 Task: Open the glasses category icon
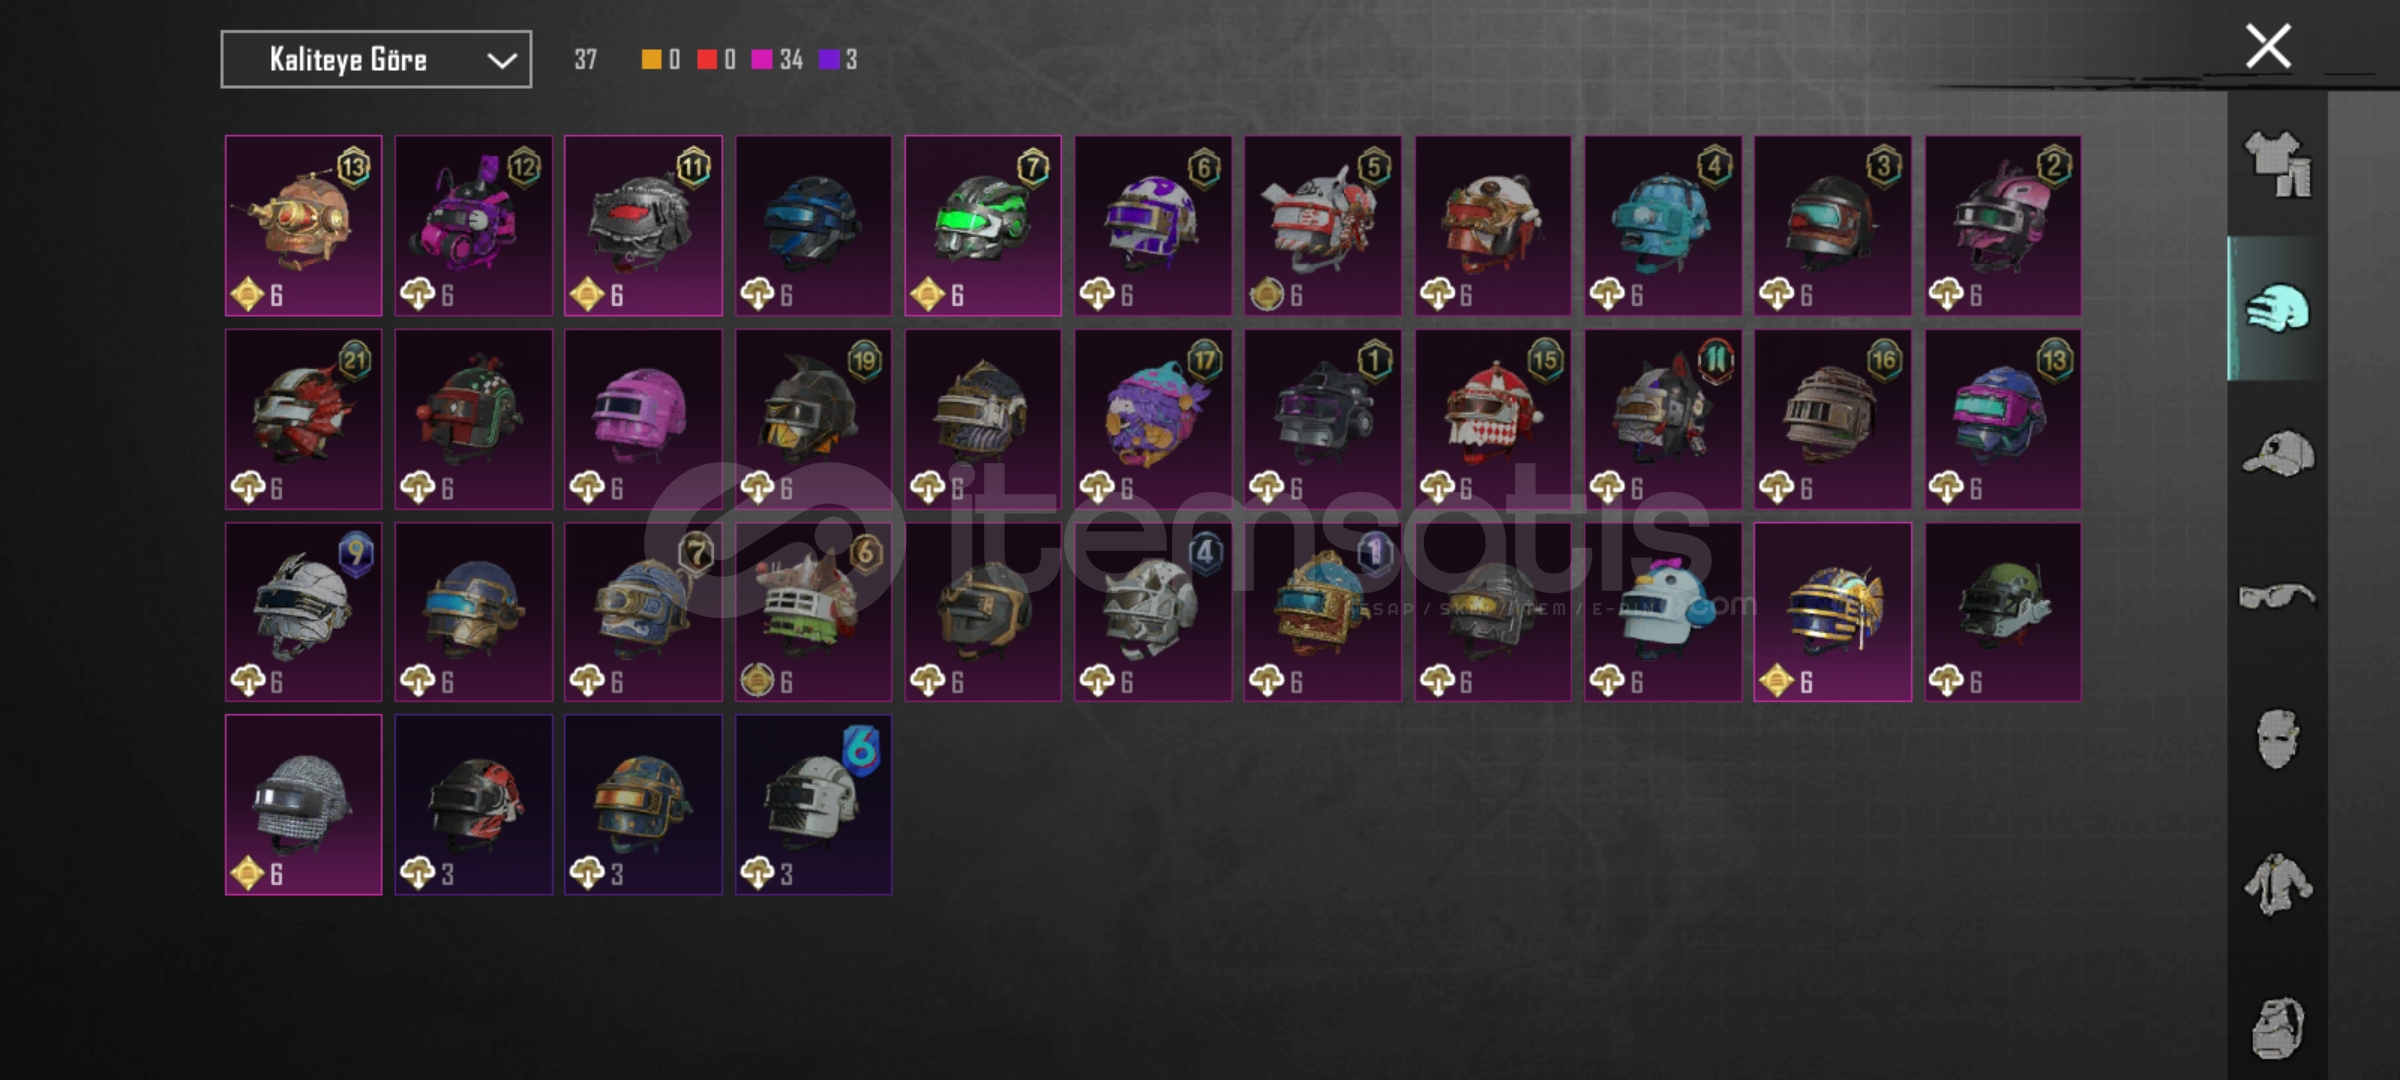(2277, 597)
